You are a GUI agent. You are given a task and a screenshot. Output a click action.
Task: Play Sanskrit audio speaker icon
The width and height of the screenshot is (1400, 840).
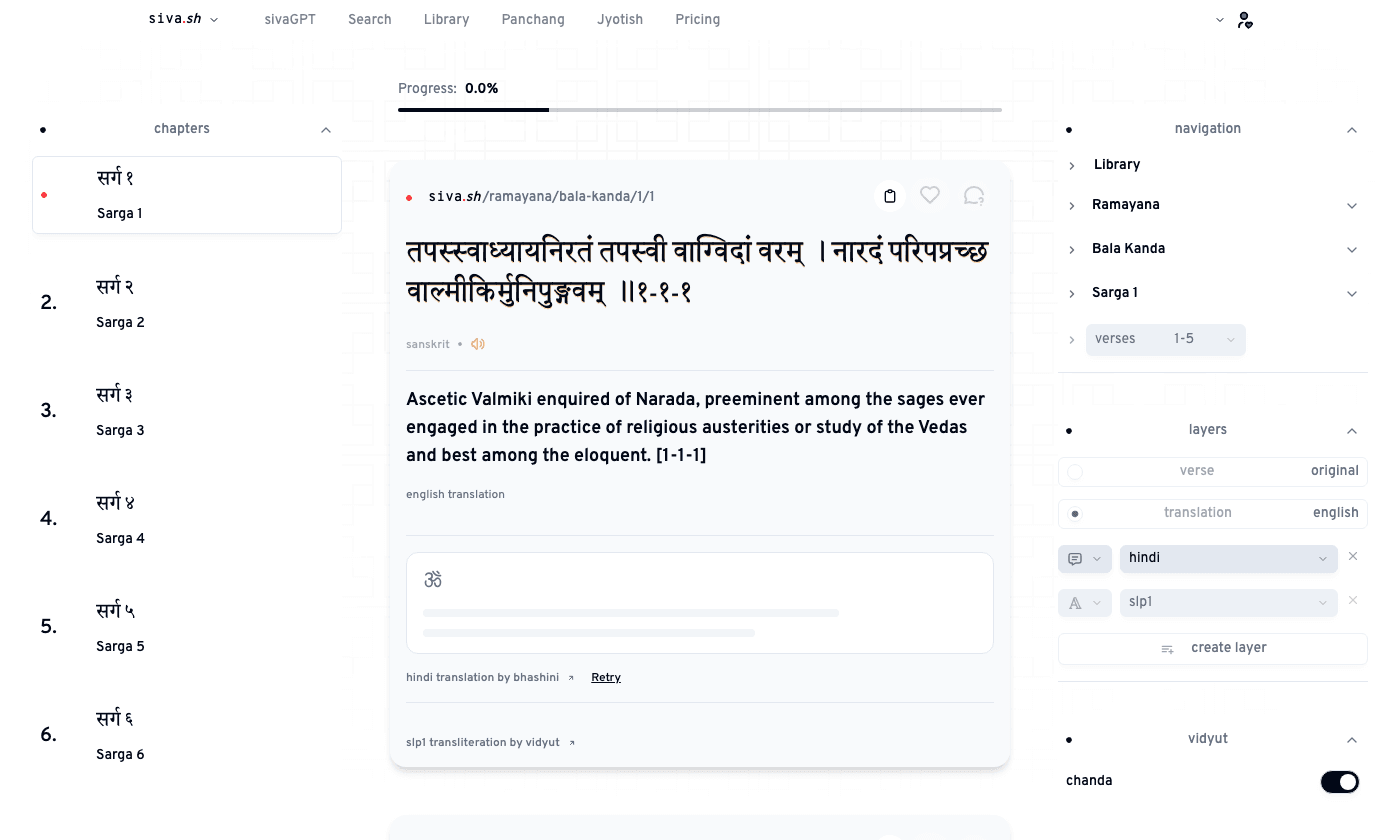478,344
